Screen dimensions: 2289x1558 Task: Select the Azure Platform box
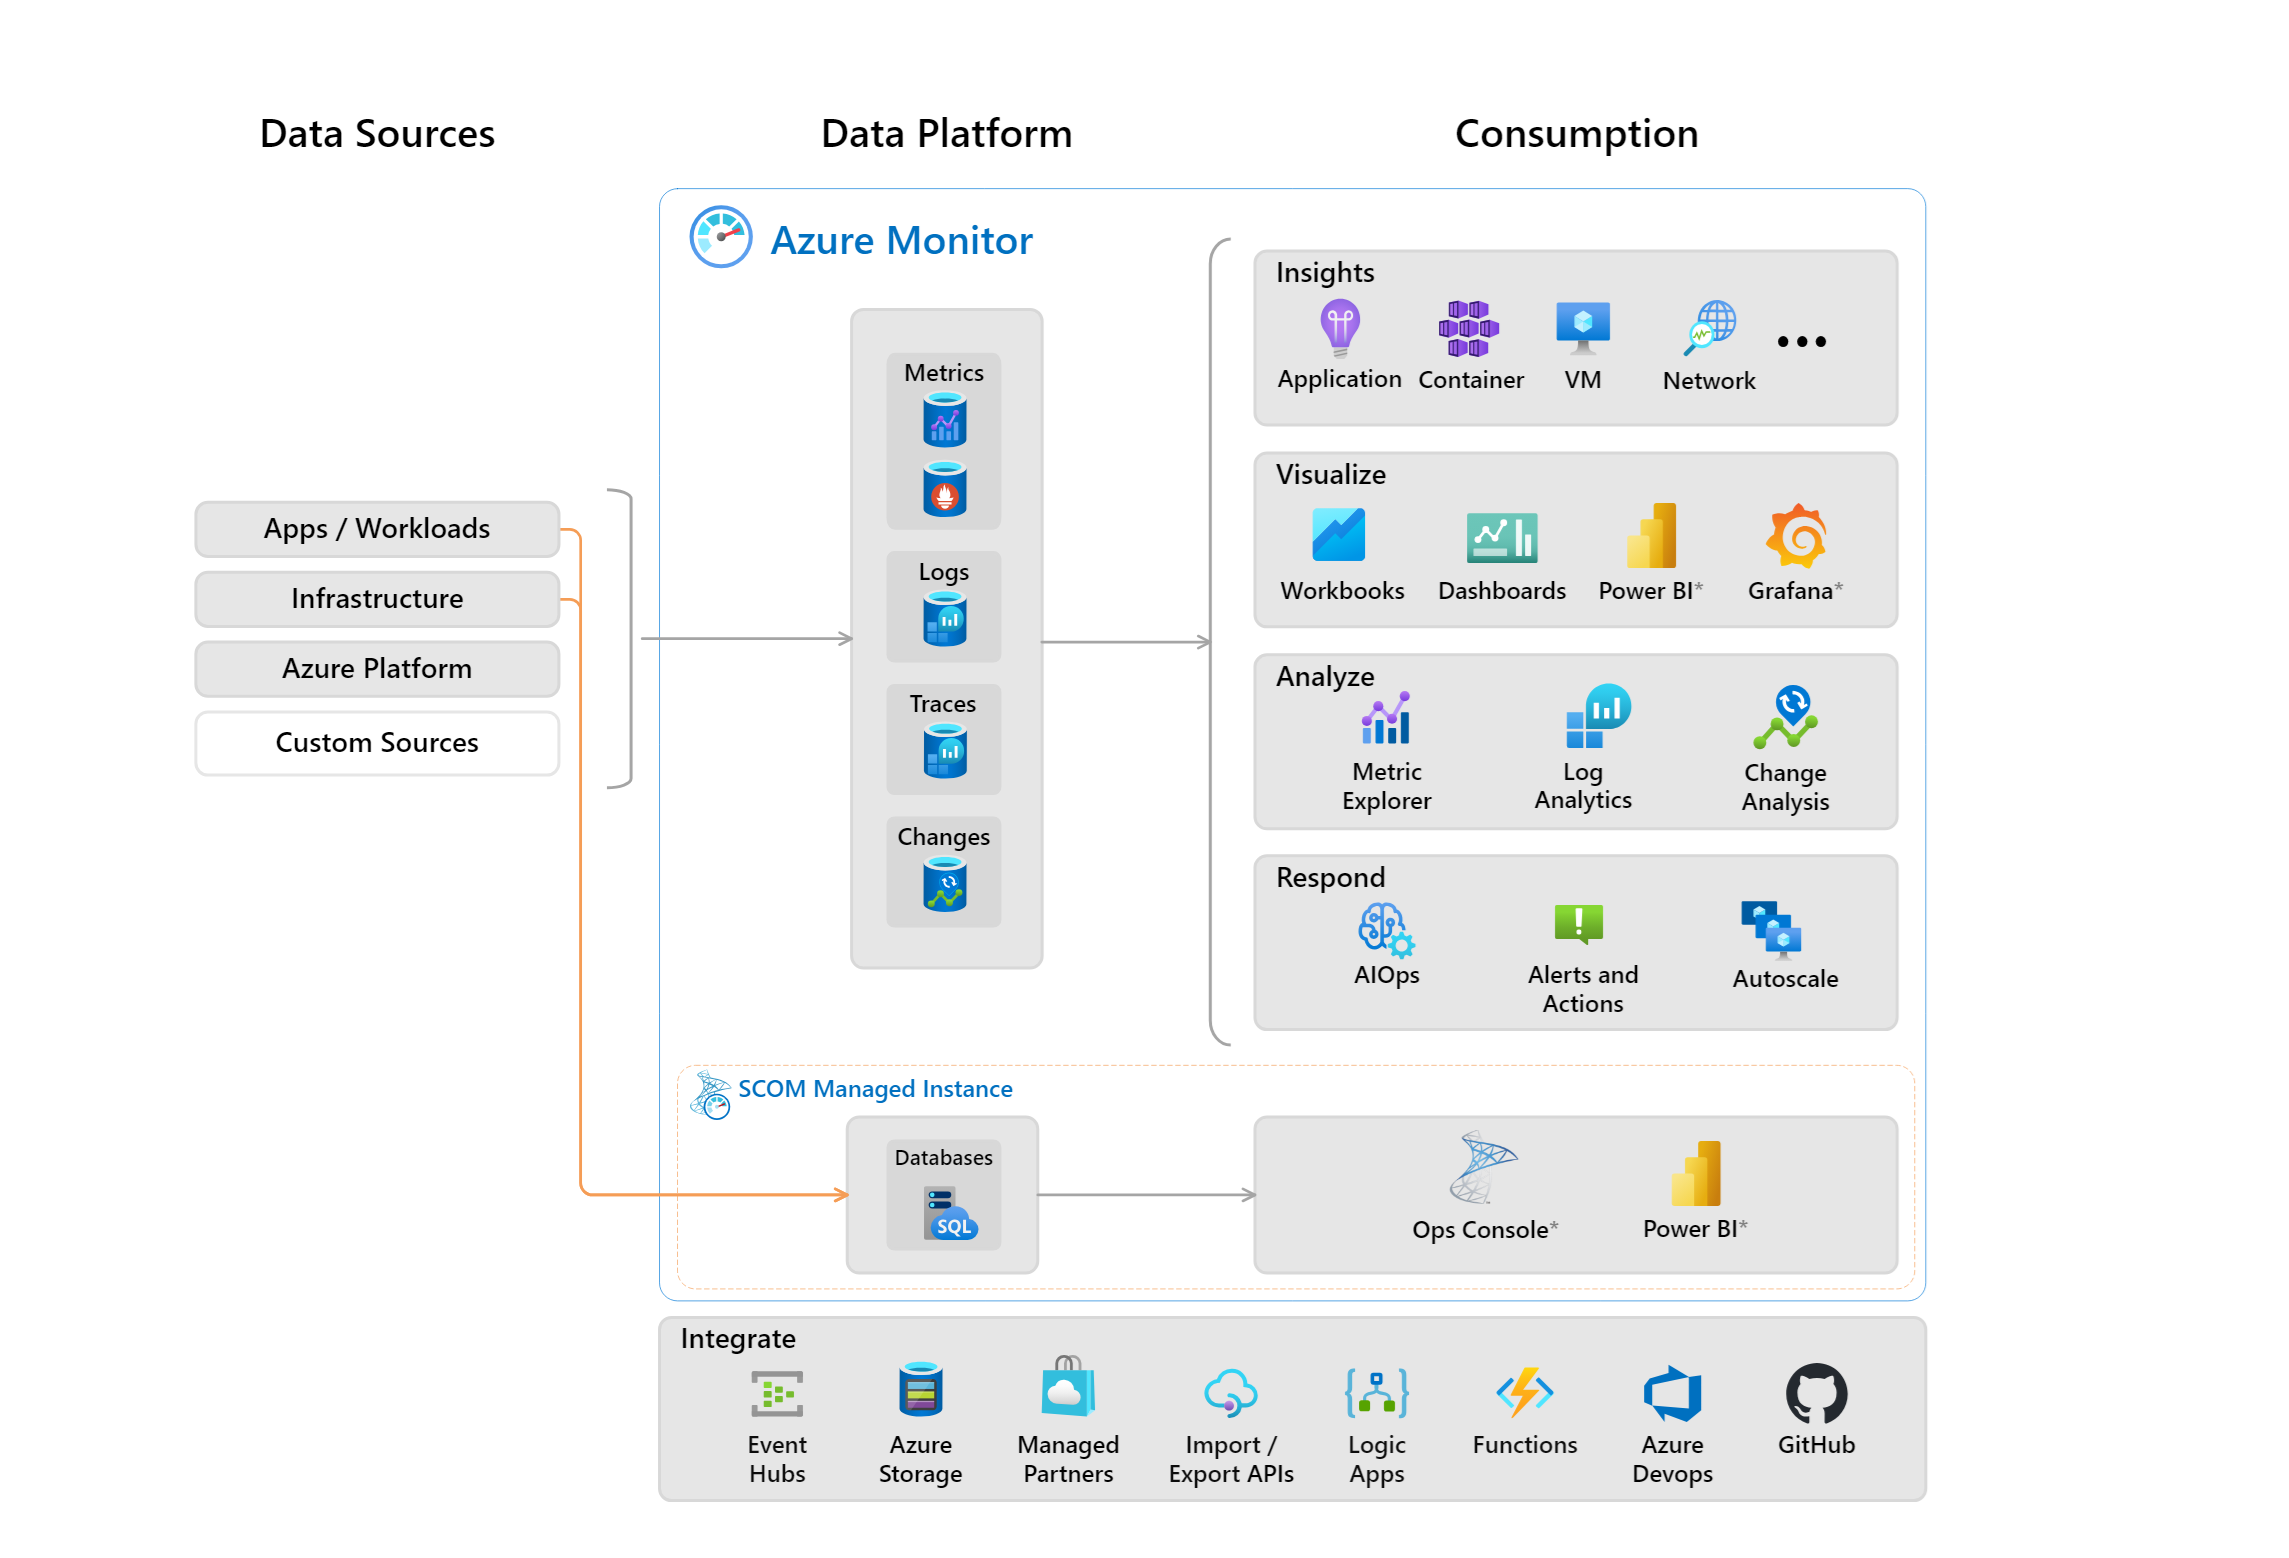point(377,669)
